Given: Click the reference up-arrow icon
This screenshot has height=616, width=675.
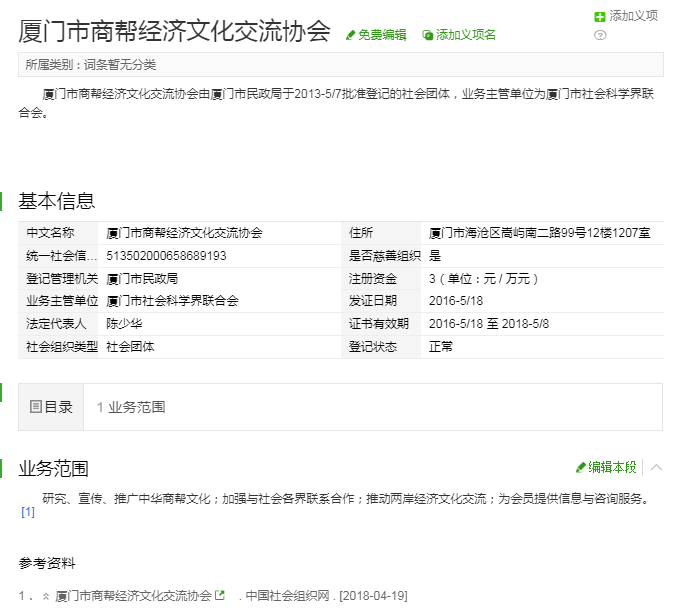Looking at the screenshot, I should (x=46, y=596).
